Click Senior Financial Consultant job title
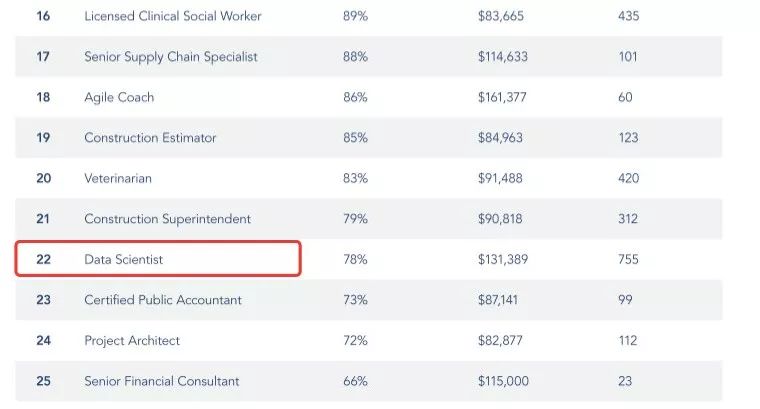This screenshot has height=409, width=760. tap(162, 381)
